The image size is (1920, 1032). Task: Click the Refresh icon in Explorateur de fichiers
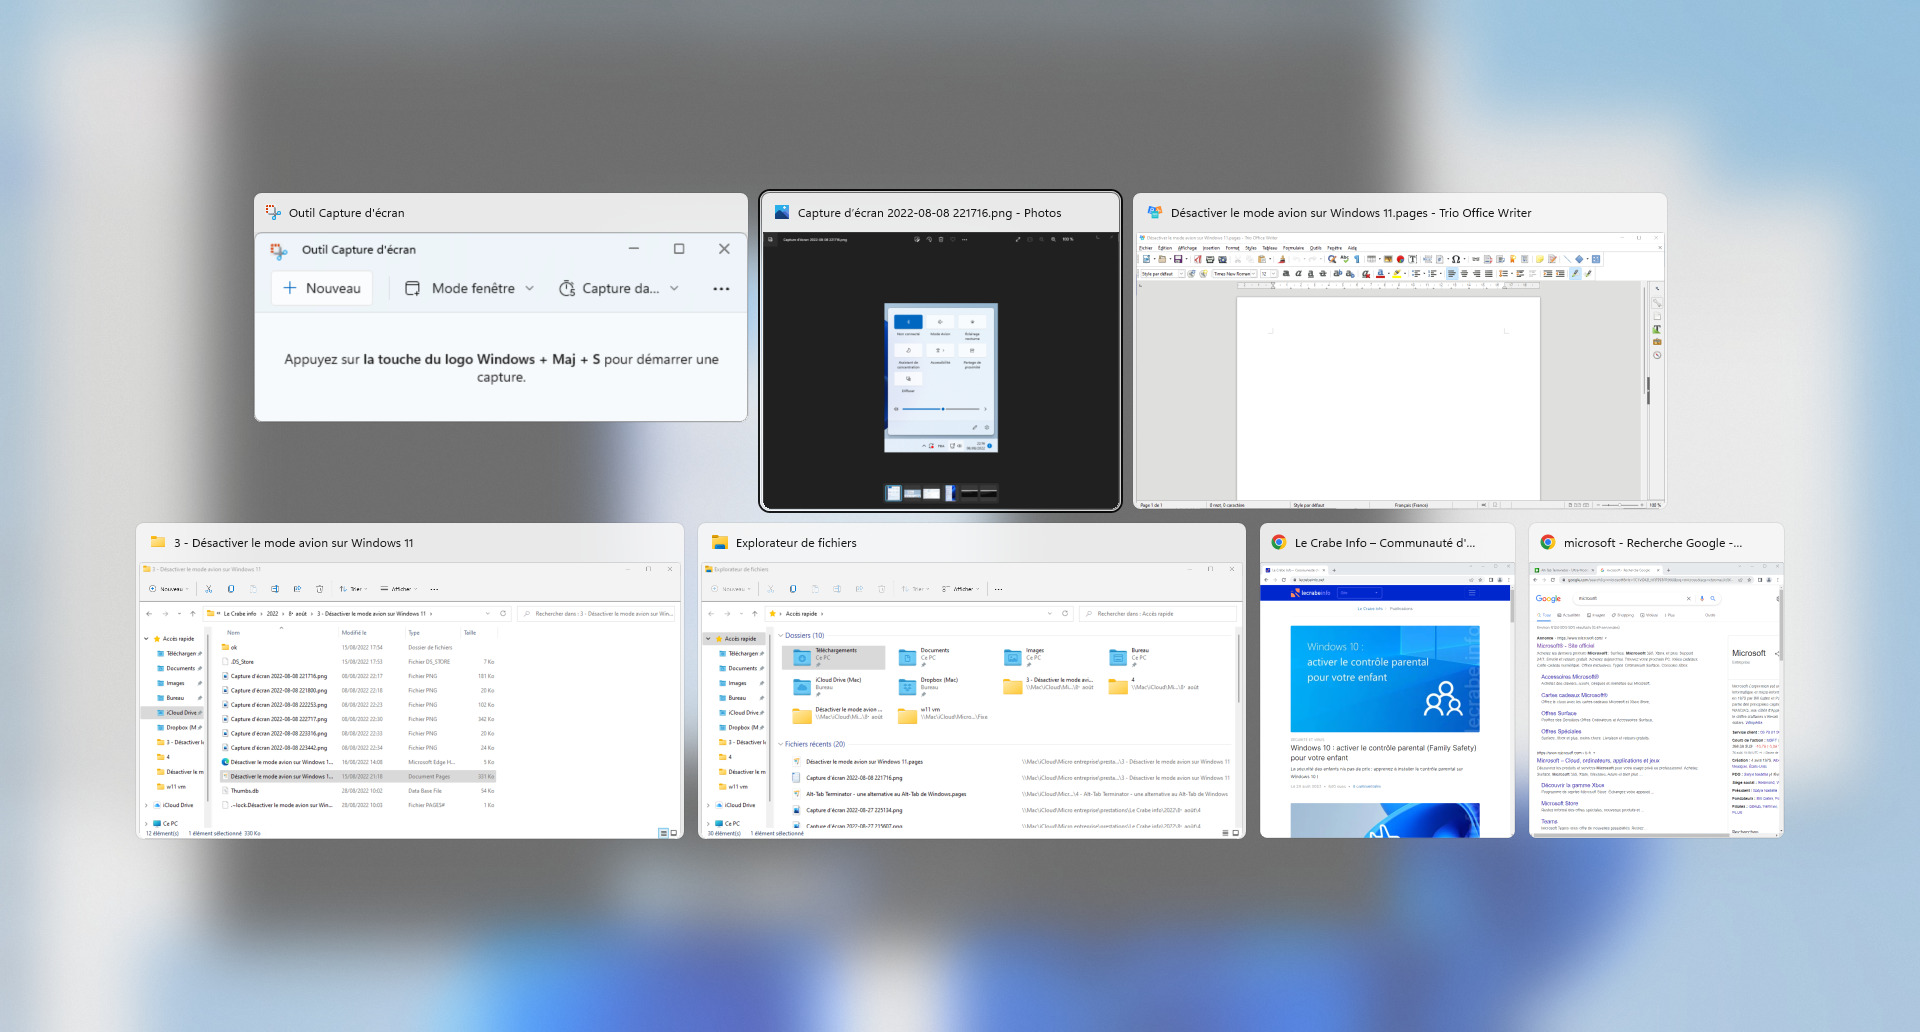tap(1065, 614)
